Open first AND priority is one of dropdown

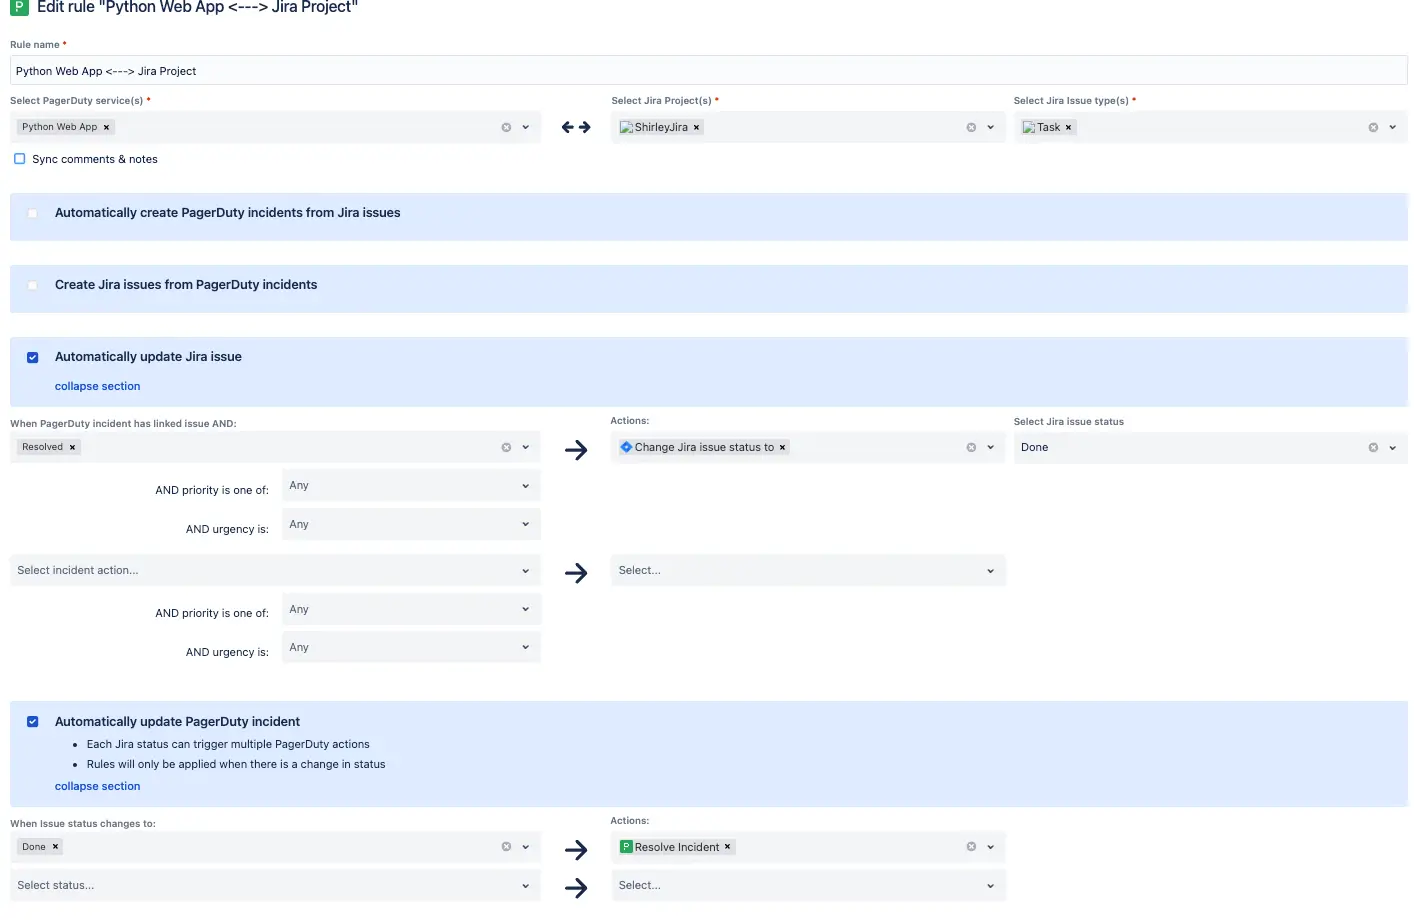tap(411, 486)
